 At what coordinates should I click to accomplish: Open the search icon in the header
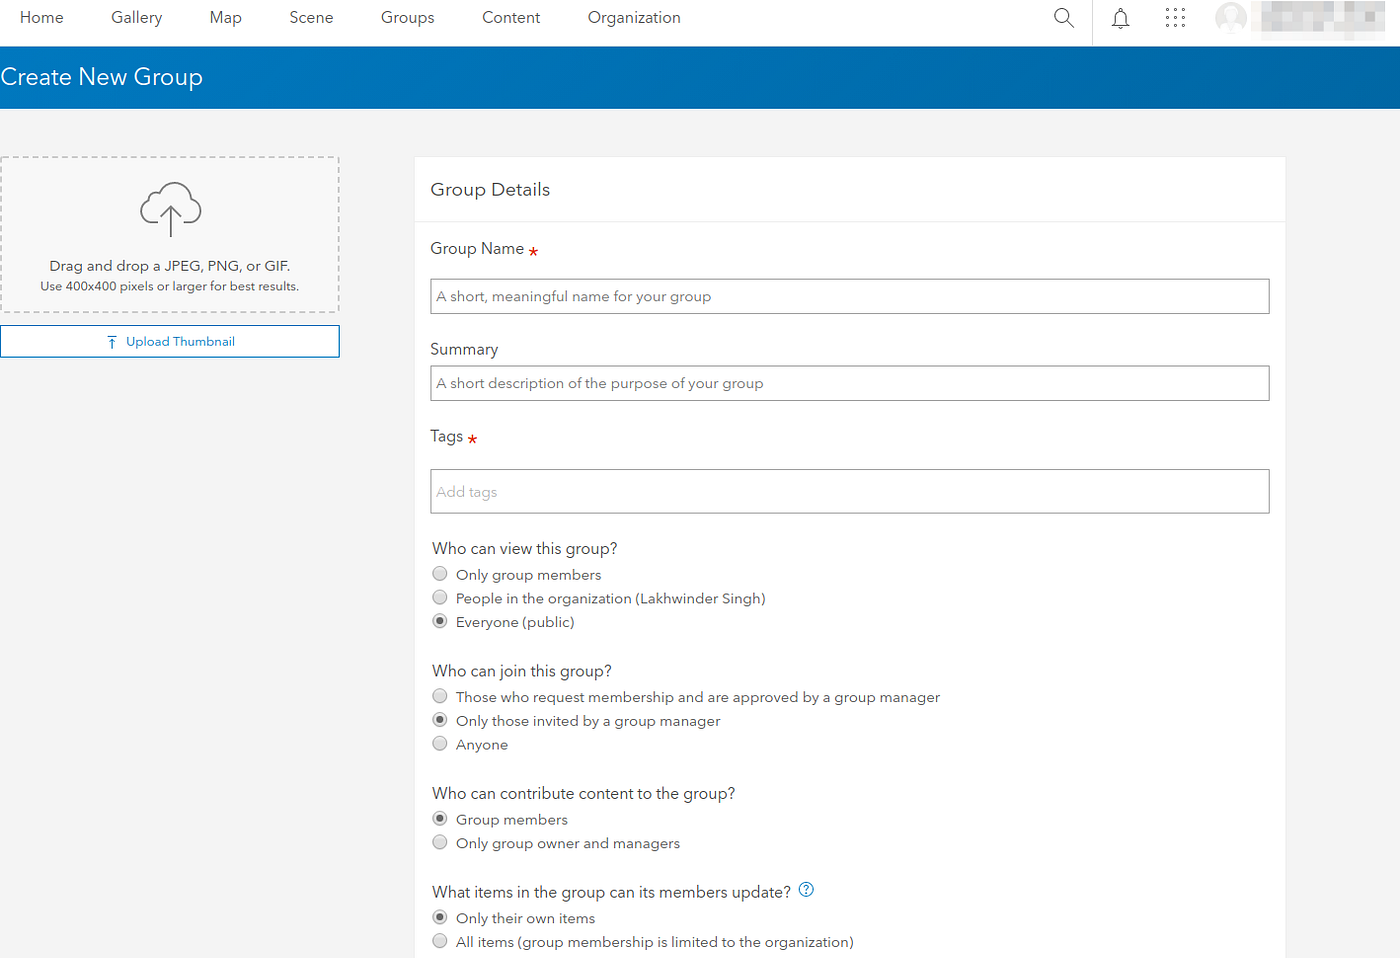click(x=1063, y=17)
